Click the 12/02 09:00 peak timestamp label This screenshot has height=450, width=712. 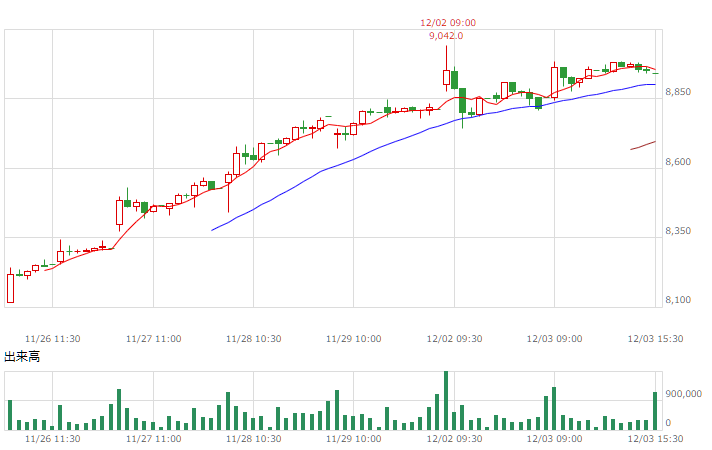448,23
